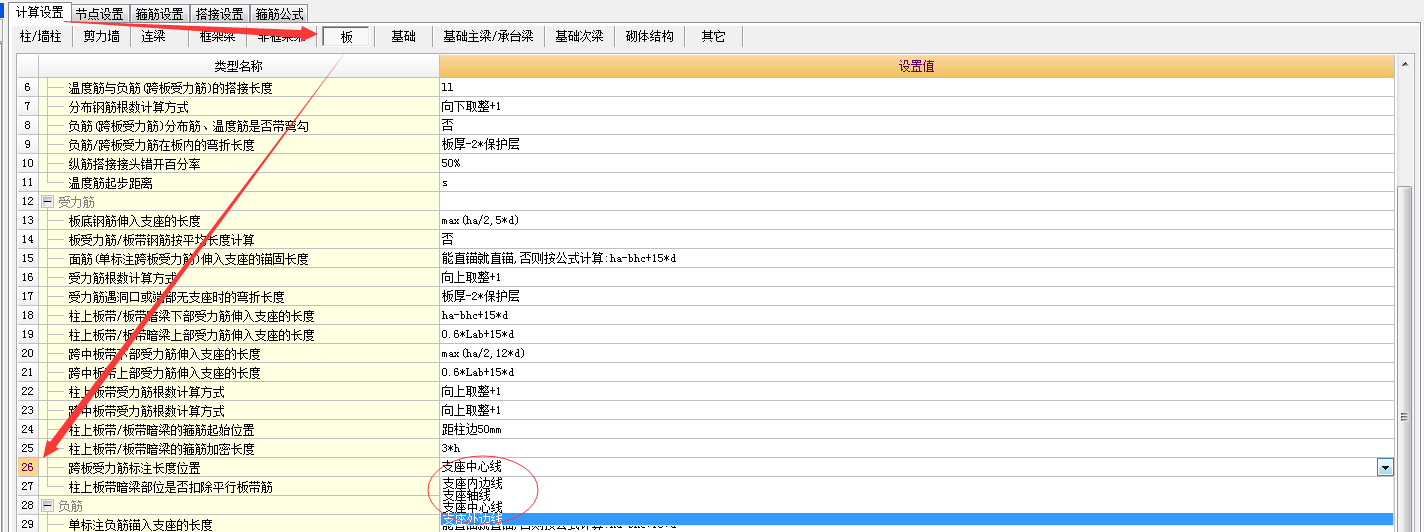Viewport: 1424px width, 532px height.
Task: Choose 支座内边线 from the dropdown list
Action: pos(472,483)
